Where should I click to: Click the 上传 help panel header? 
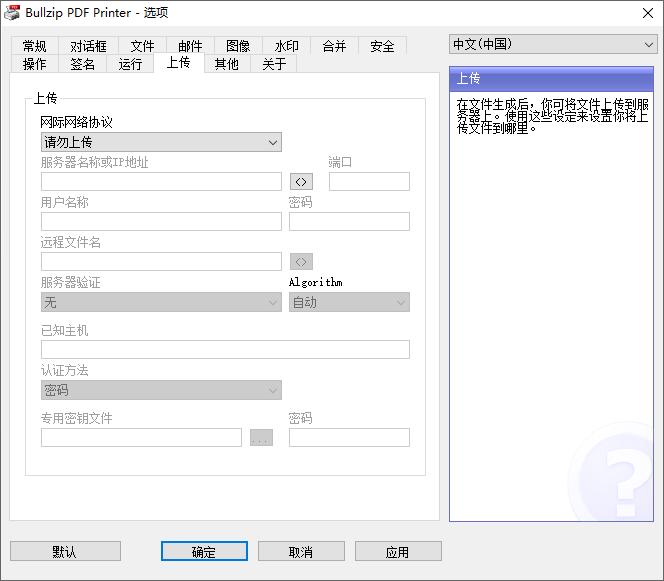click(551, 78)
